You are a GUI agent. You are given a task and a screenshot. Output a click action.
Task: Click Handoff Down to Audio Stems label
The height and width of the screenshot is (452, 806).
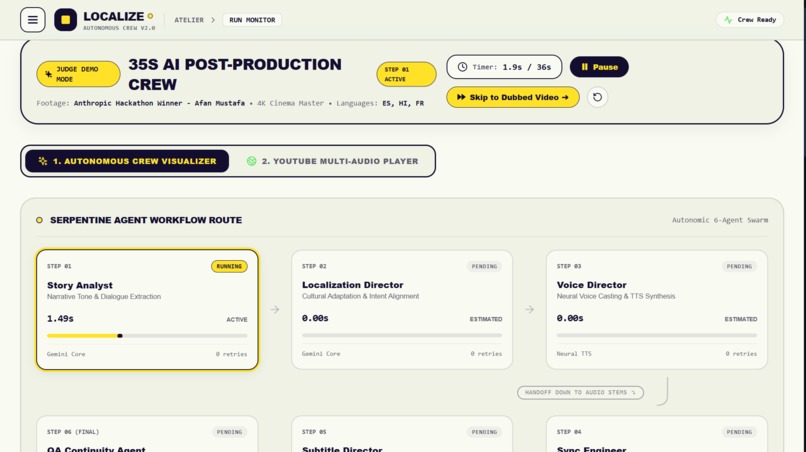pos(580,392)
